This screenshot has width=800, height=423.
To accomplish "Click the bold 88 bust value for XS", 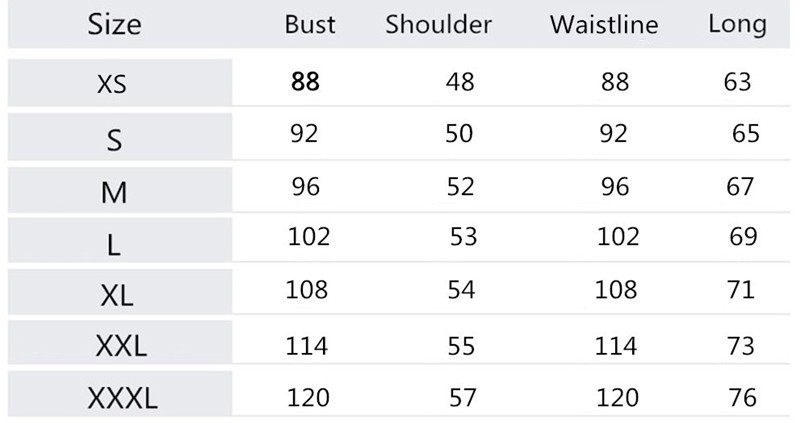I will click(x=305, y=82).
